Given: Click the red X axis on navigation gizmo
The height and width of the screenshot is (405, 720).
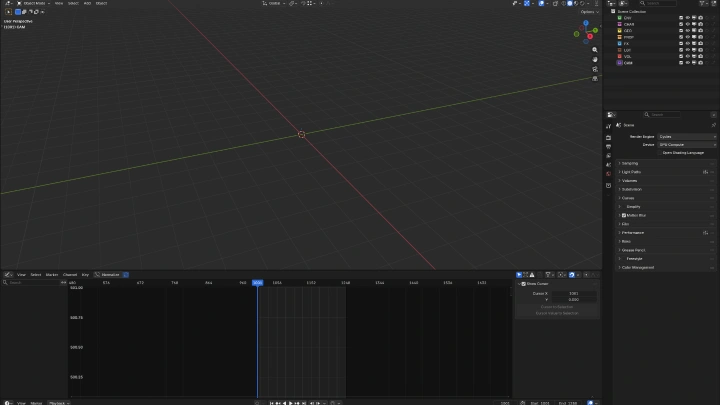Looking at the screenshot, I should pyautogui.click(x=590, y=36).
